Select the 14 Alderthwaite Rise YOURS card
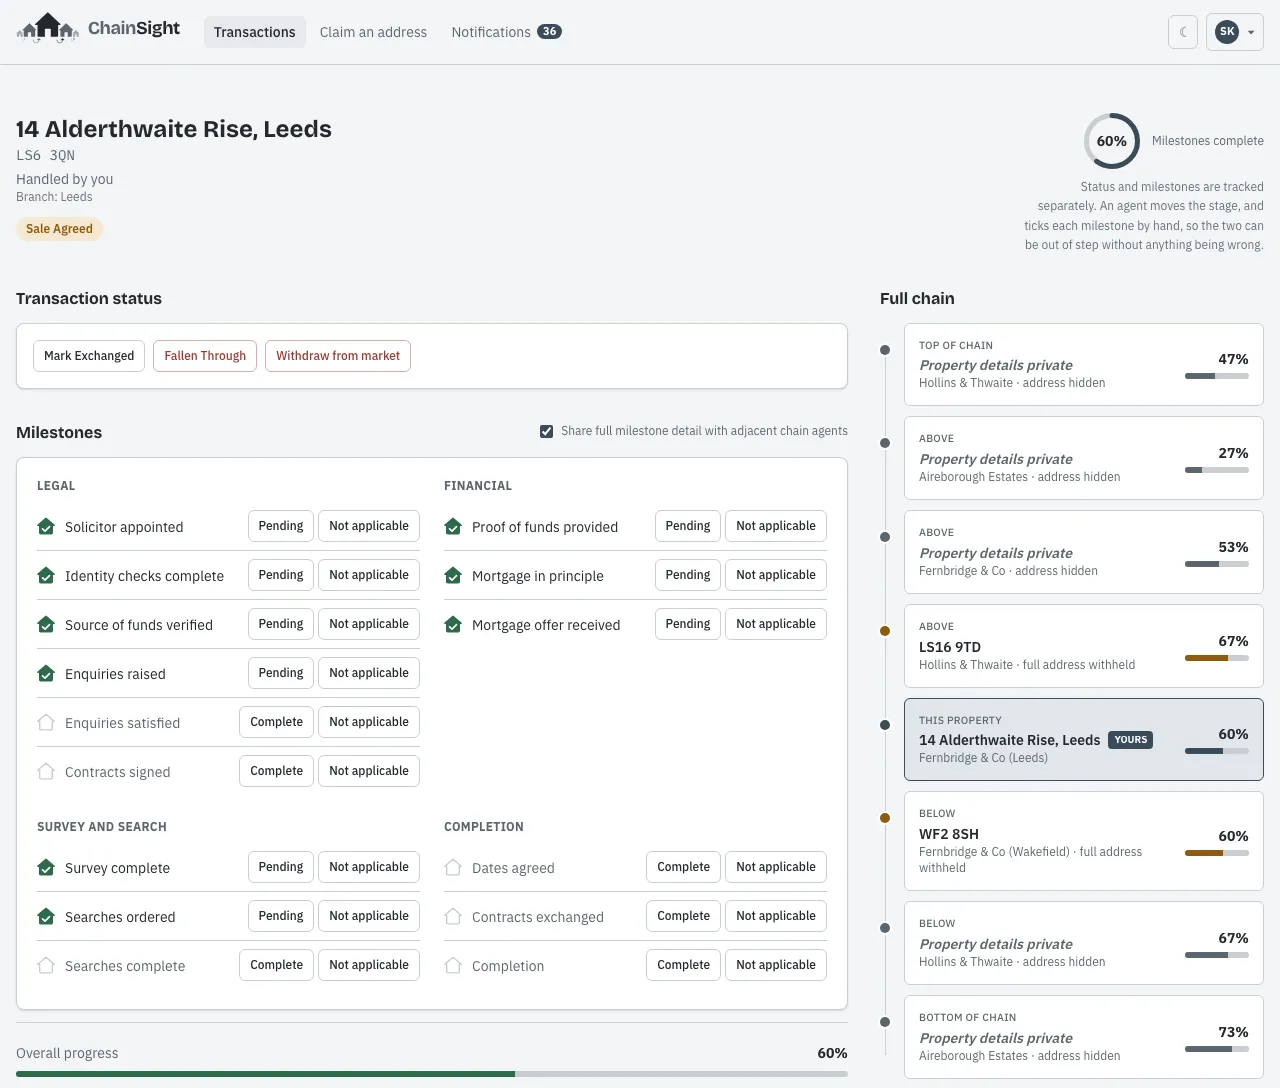 (x=1084, y=739)
